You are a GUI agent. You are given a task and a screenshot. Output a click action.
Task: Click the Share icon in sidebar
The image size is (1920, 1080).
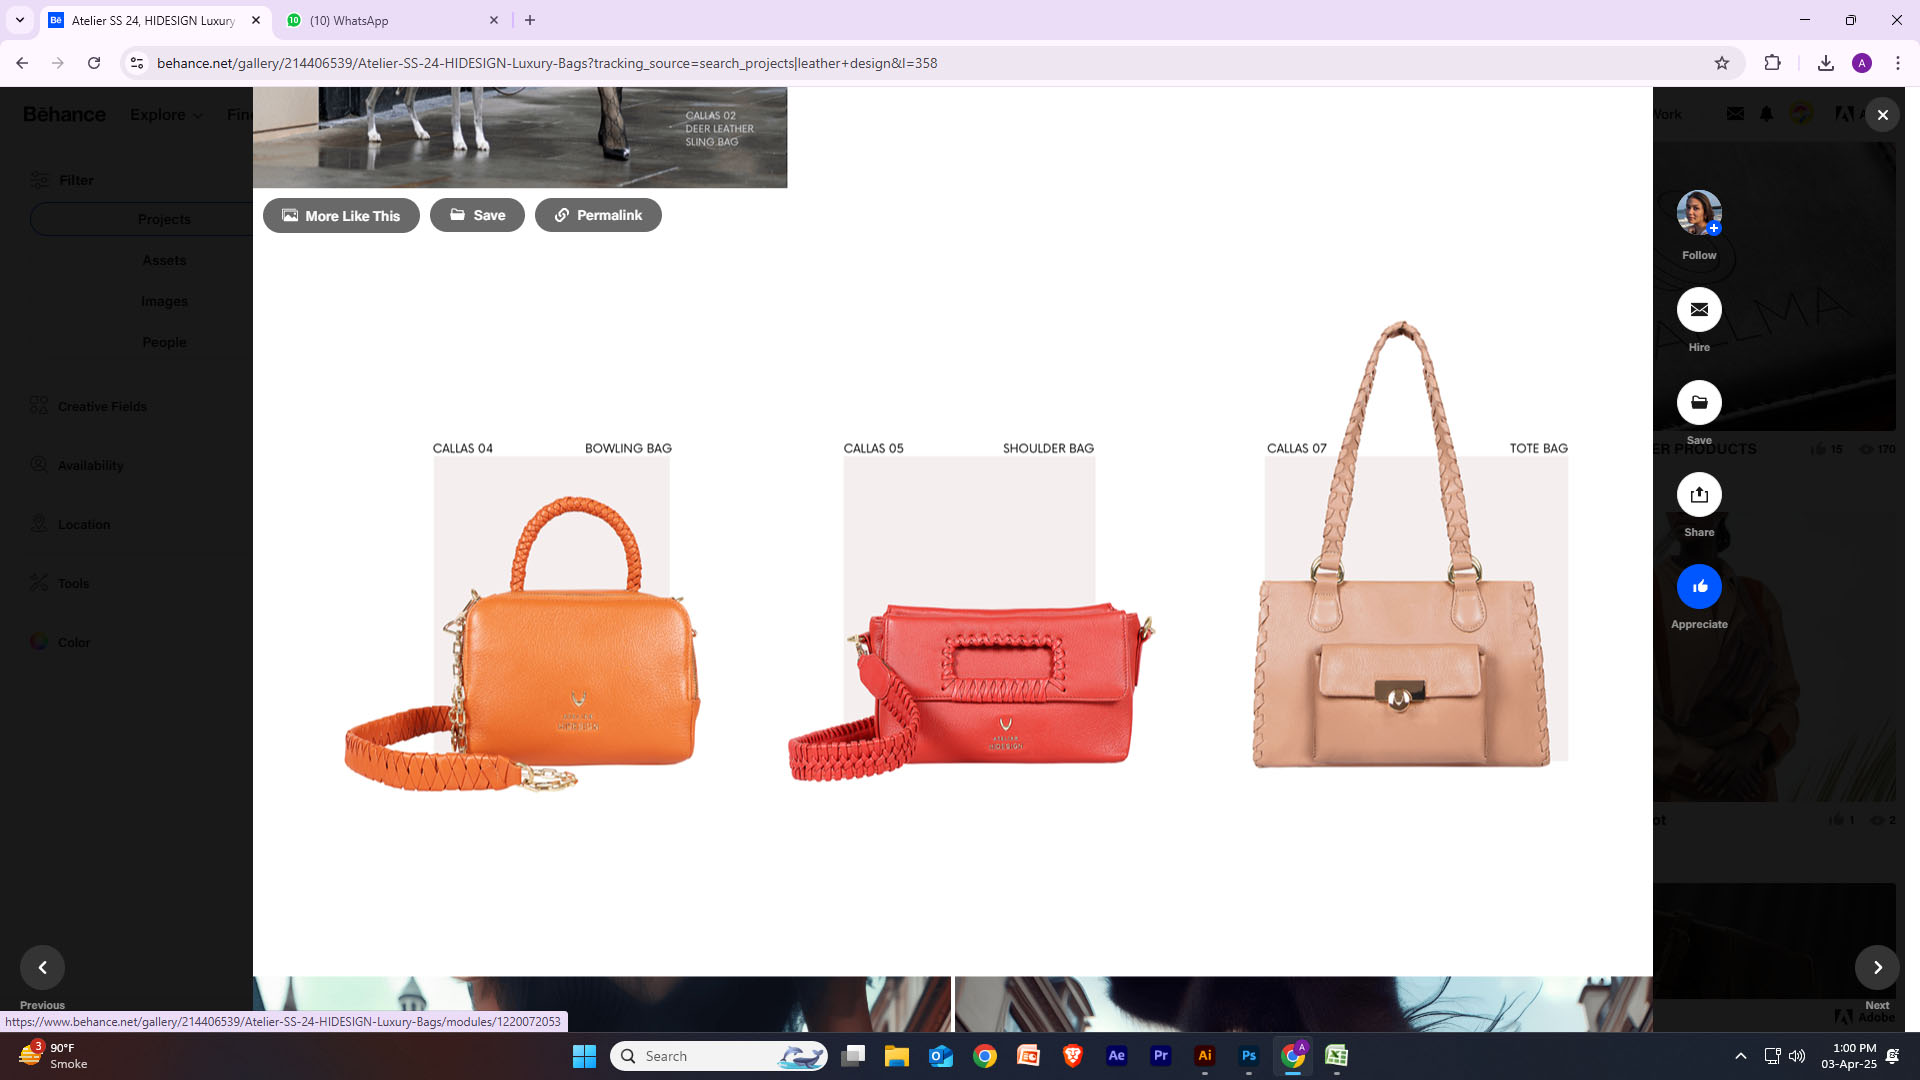(x=1699, y=495)
